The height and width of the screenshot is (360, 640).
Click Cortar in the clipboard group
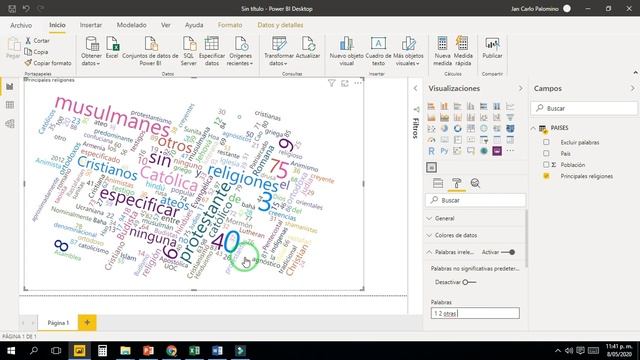pos(37,41)
